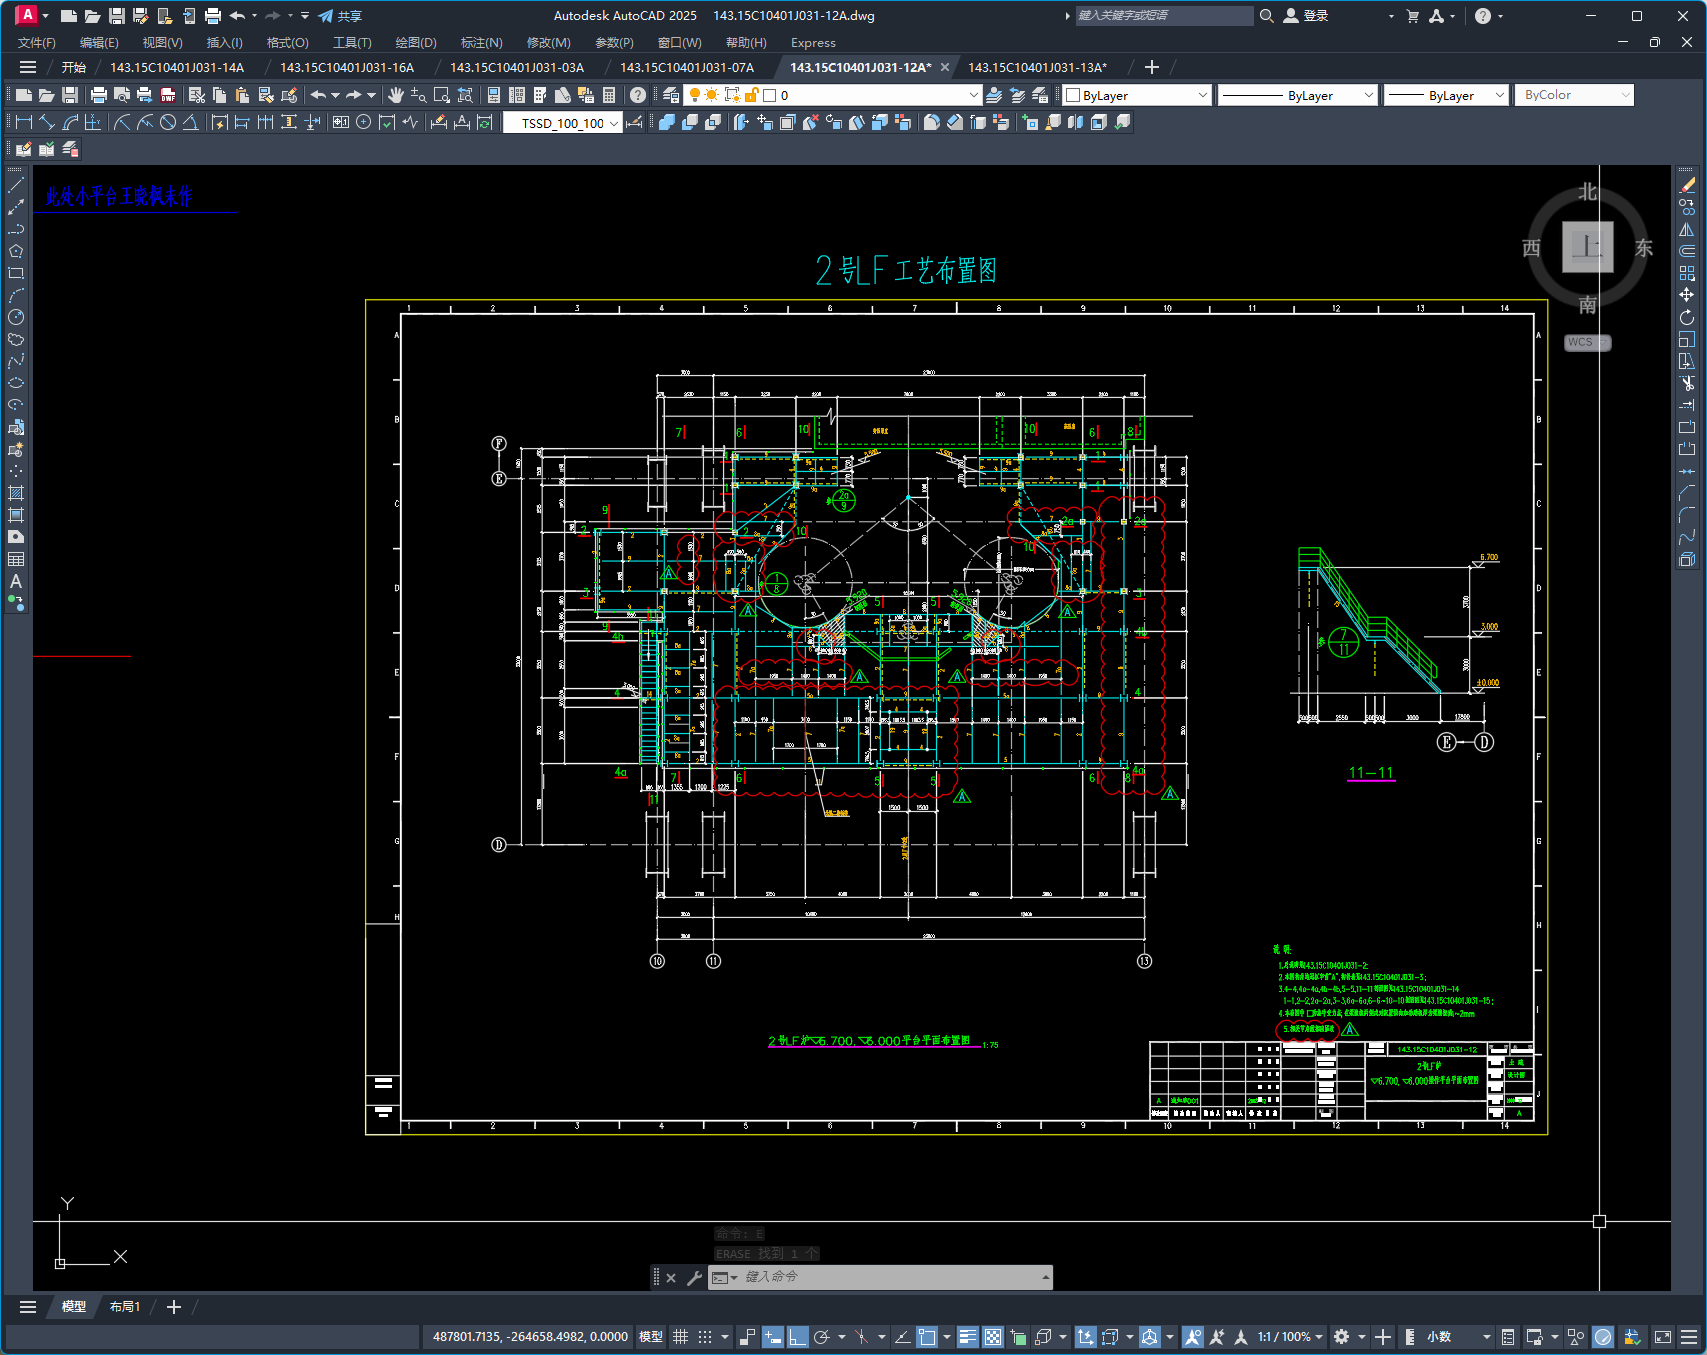Open the Layer Properties Manager icon

tap(671, 95)
